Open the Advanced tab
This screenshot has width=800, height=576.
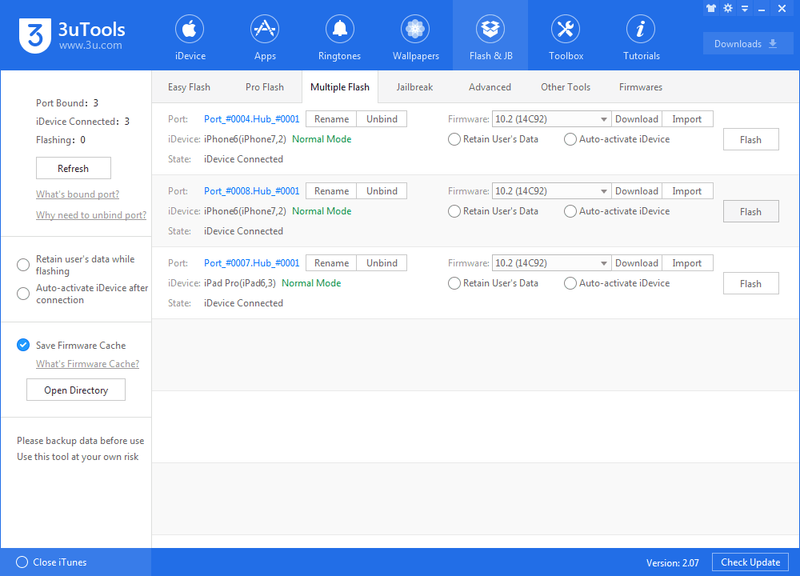(490, 87)
